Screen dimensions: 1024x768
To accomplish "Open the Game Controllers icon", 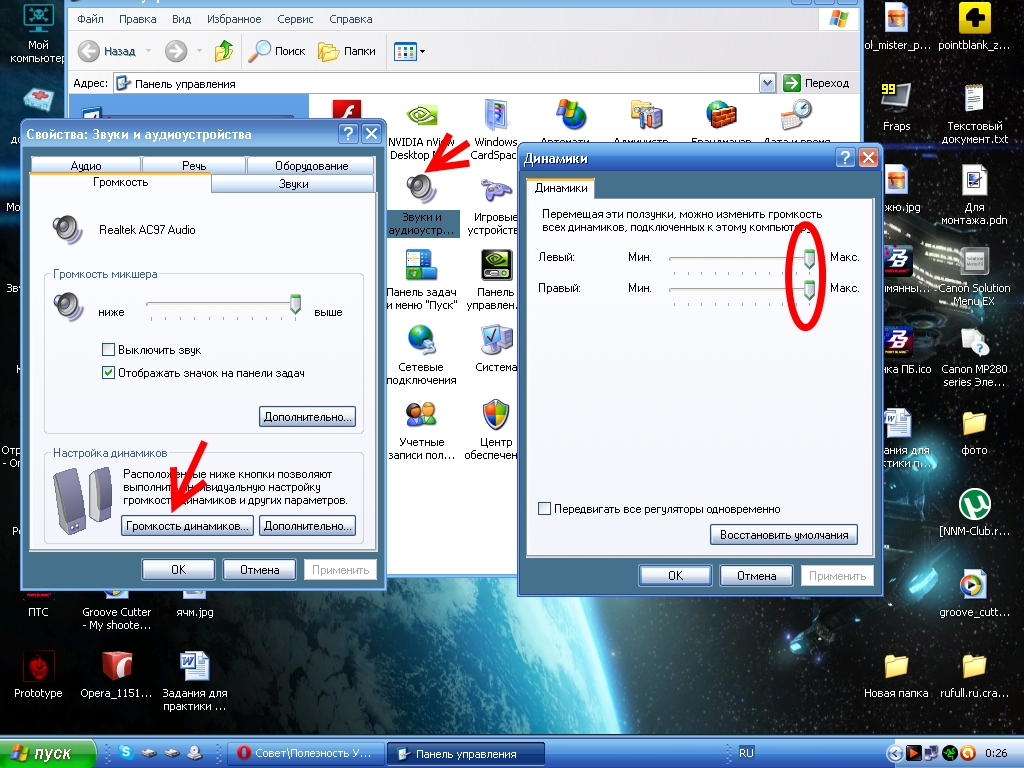I will coord(494,206).
